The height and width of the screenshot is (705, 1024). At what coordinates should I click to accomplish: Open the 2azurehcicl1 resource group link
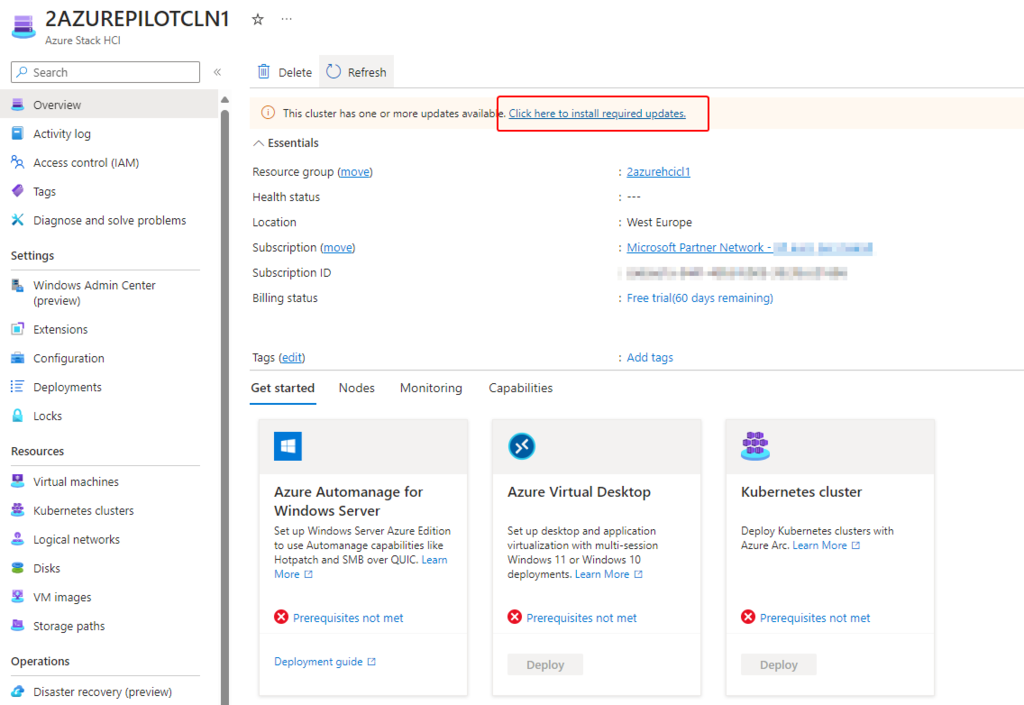[658, 172]
